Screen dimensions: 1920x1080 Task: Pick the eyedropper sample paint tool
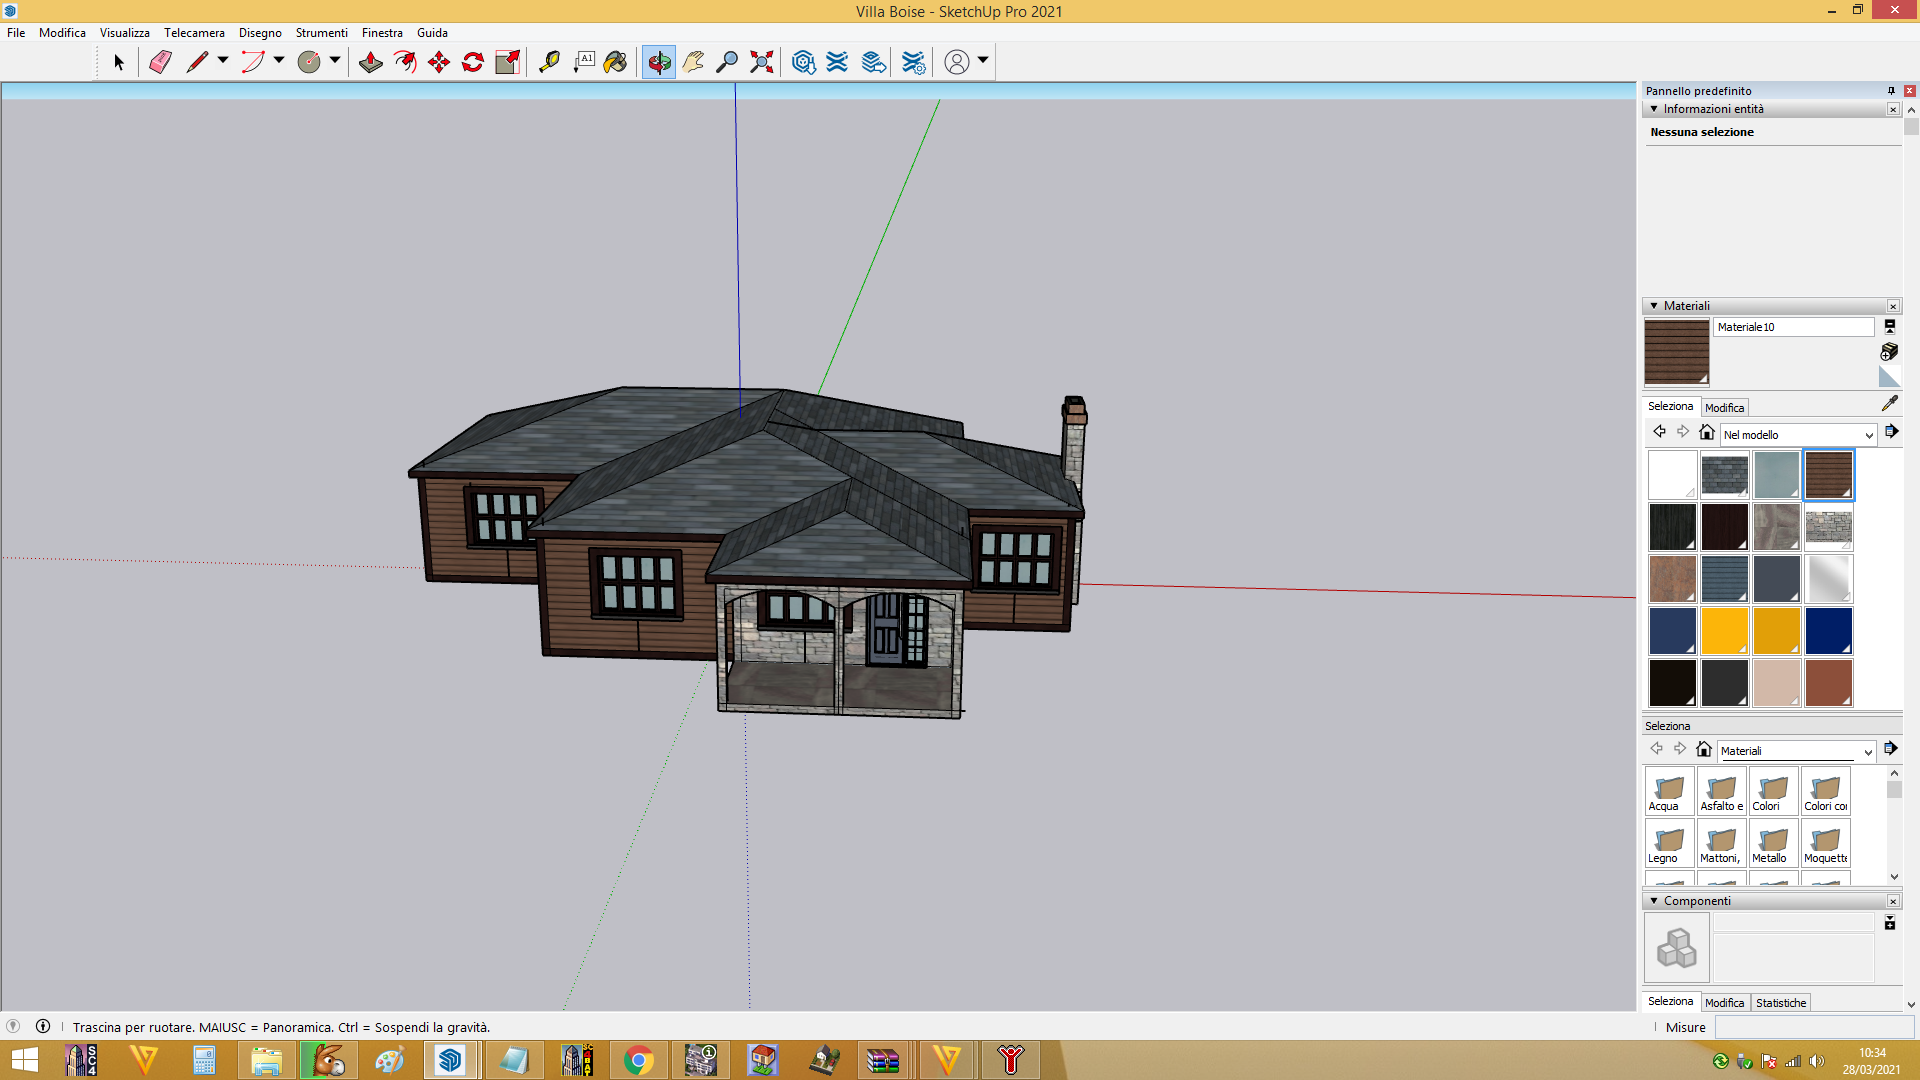pyautogui.click(x=1889, y=403)
